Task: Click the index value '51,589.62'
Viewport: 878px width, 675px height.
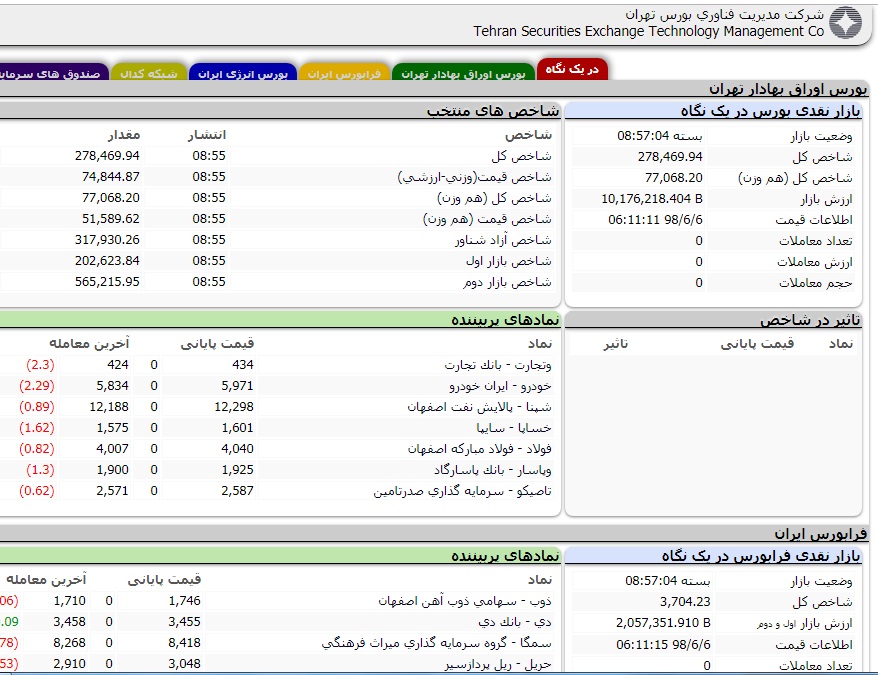Action: [x=111, y=219]
